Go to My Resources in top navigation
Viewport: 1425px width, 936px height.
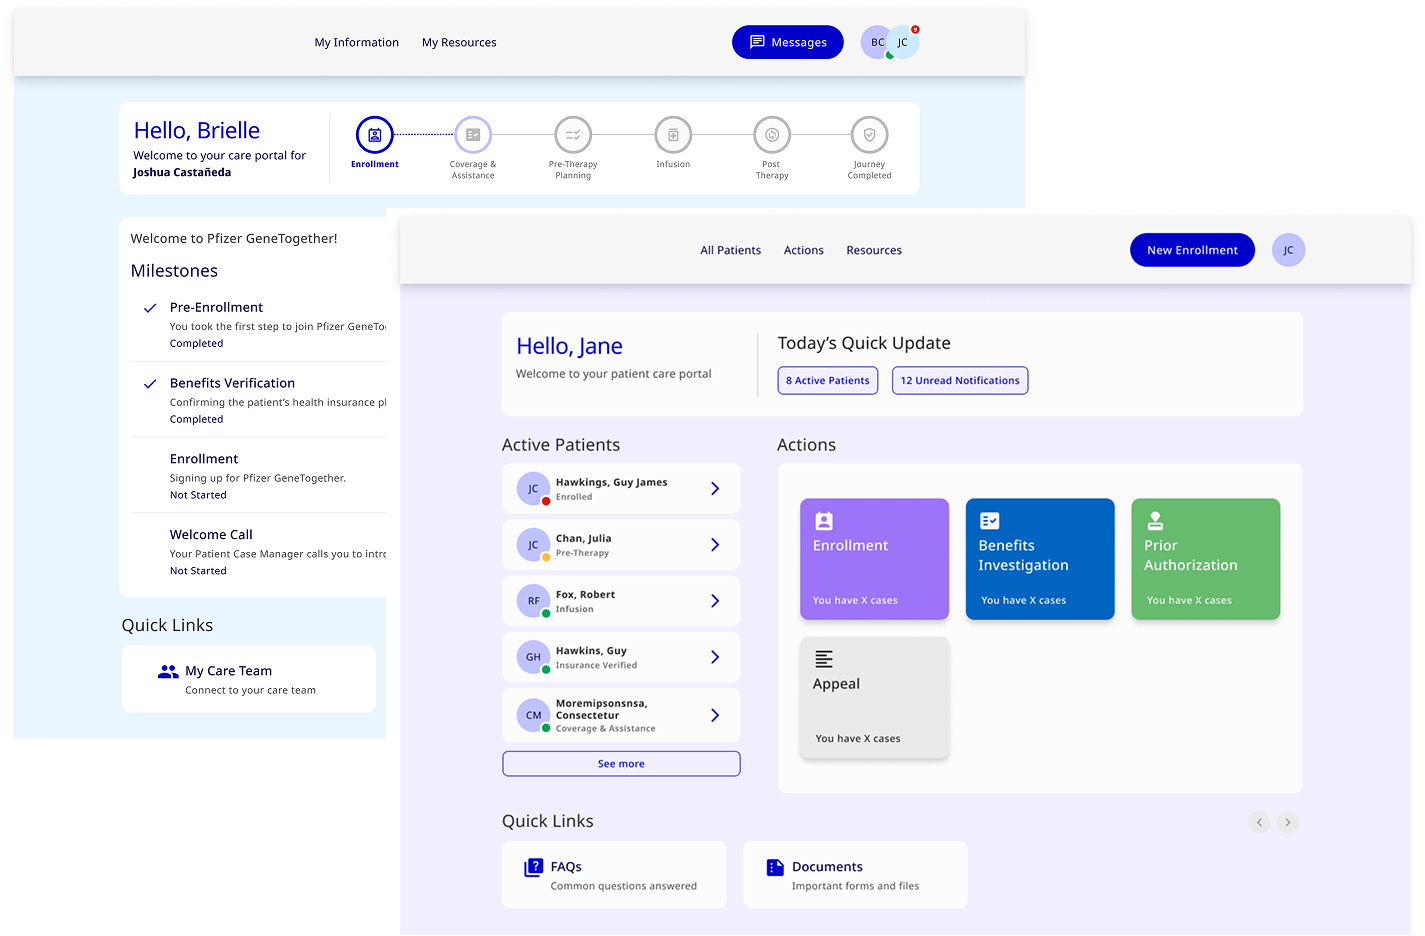coord(459,43)
